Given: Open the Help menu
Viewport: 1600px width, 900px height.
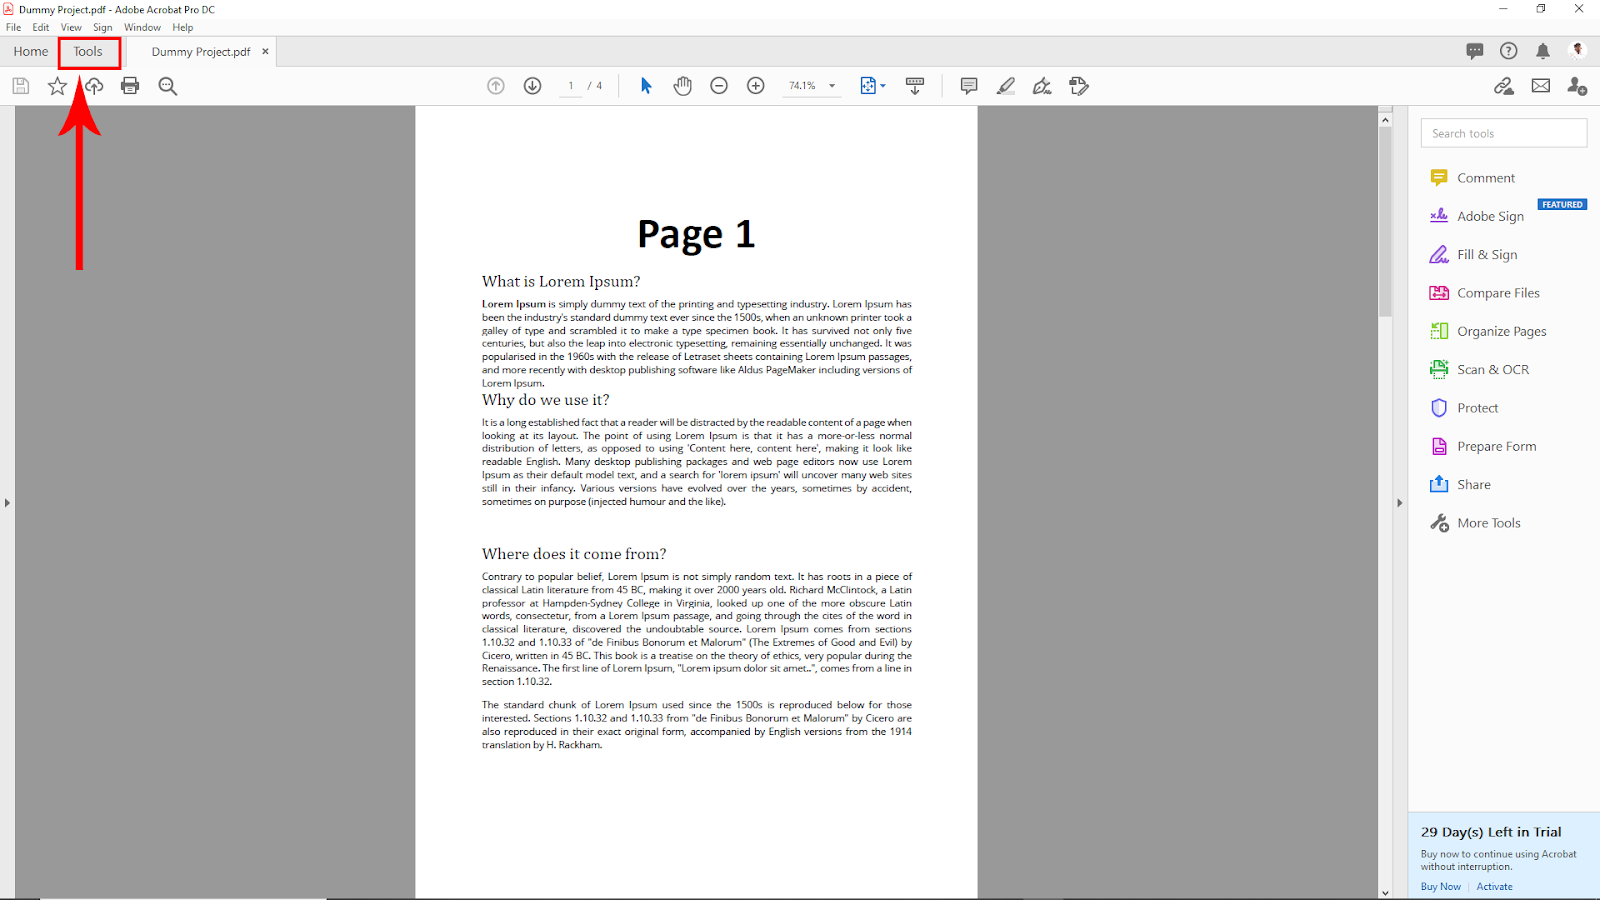Looking at the screenshot, I should click(x=183, y=27).
